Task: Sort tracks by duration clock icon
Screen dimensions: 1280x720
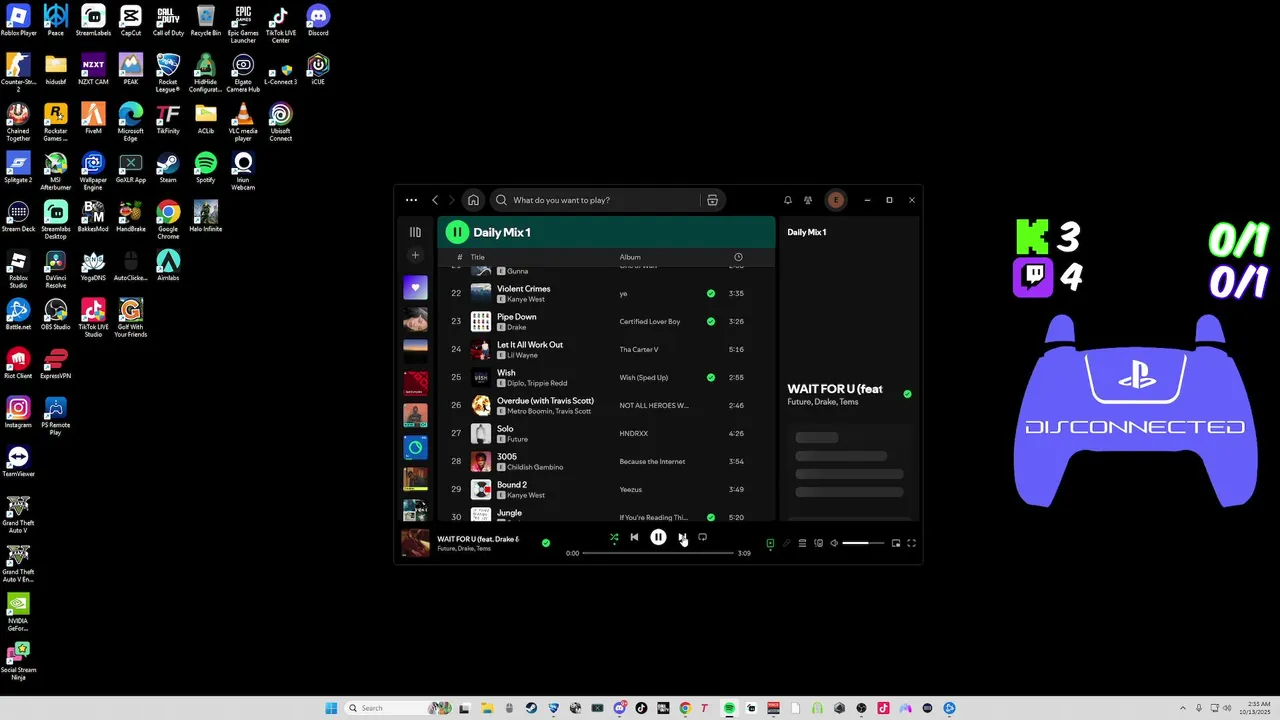Action: click(738, 257)
